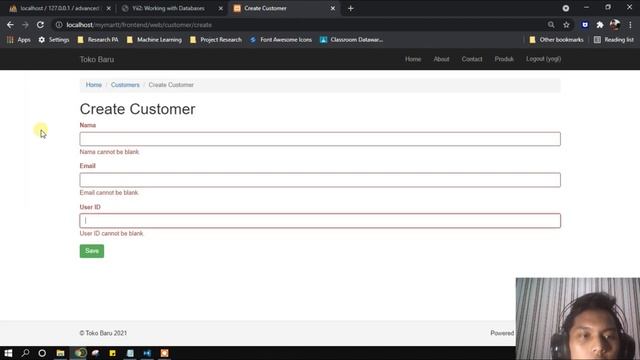The width and height of the screenshot is (640, 360).
Task: Click the 'Email cannot be blank.' error text
Action: click(x=109, y=193)
